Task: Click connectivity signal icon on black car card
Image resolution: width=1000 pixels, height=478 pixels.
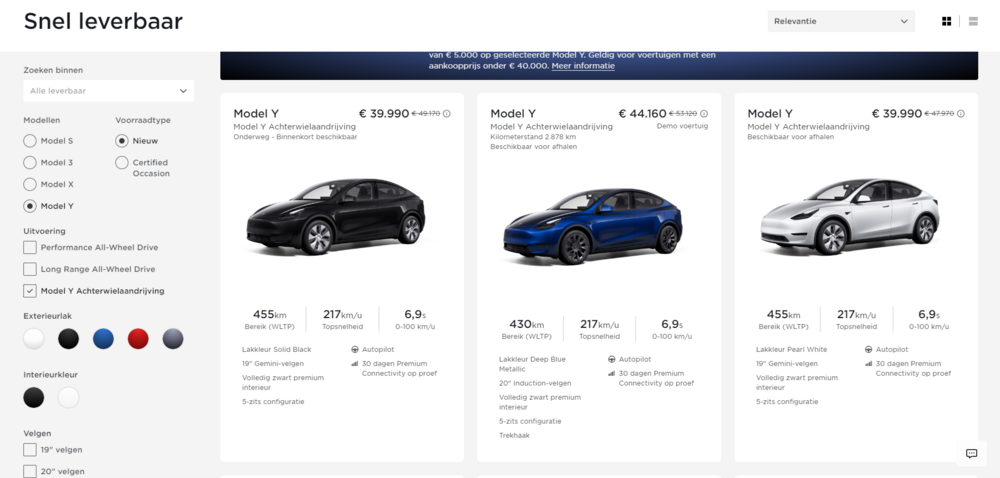Action: (355, 364)
